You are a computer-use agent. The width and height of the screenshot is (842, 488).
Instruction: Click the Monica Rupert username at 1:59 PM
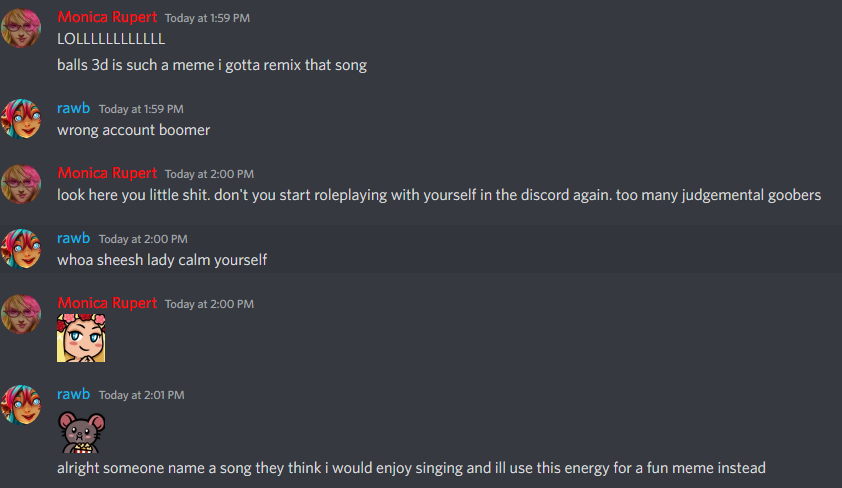[107, 17]
